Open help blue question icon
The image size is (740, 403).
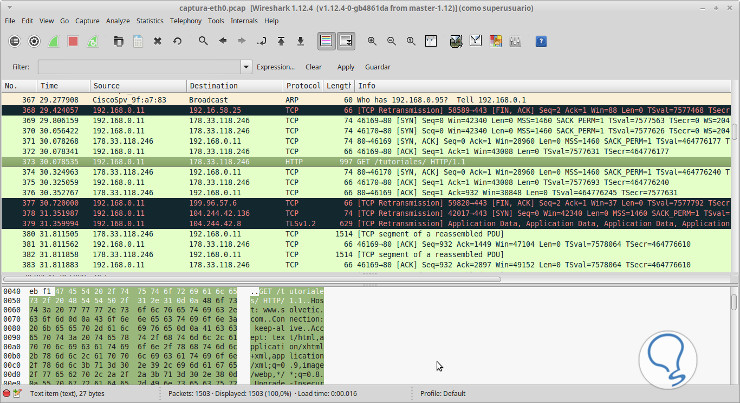541,42
